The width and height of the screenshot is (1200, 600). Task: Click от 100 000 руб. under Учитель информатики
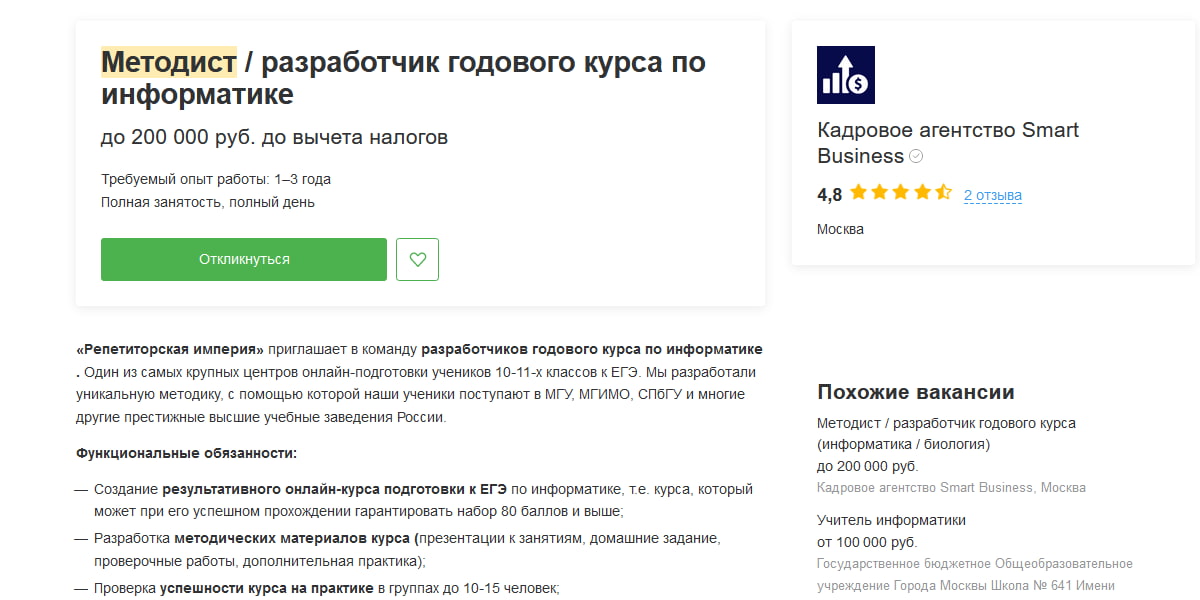coord(869,540)
